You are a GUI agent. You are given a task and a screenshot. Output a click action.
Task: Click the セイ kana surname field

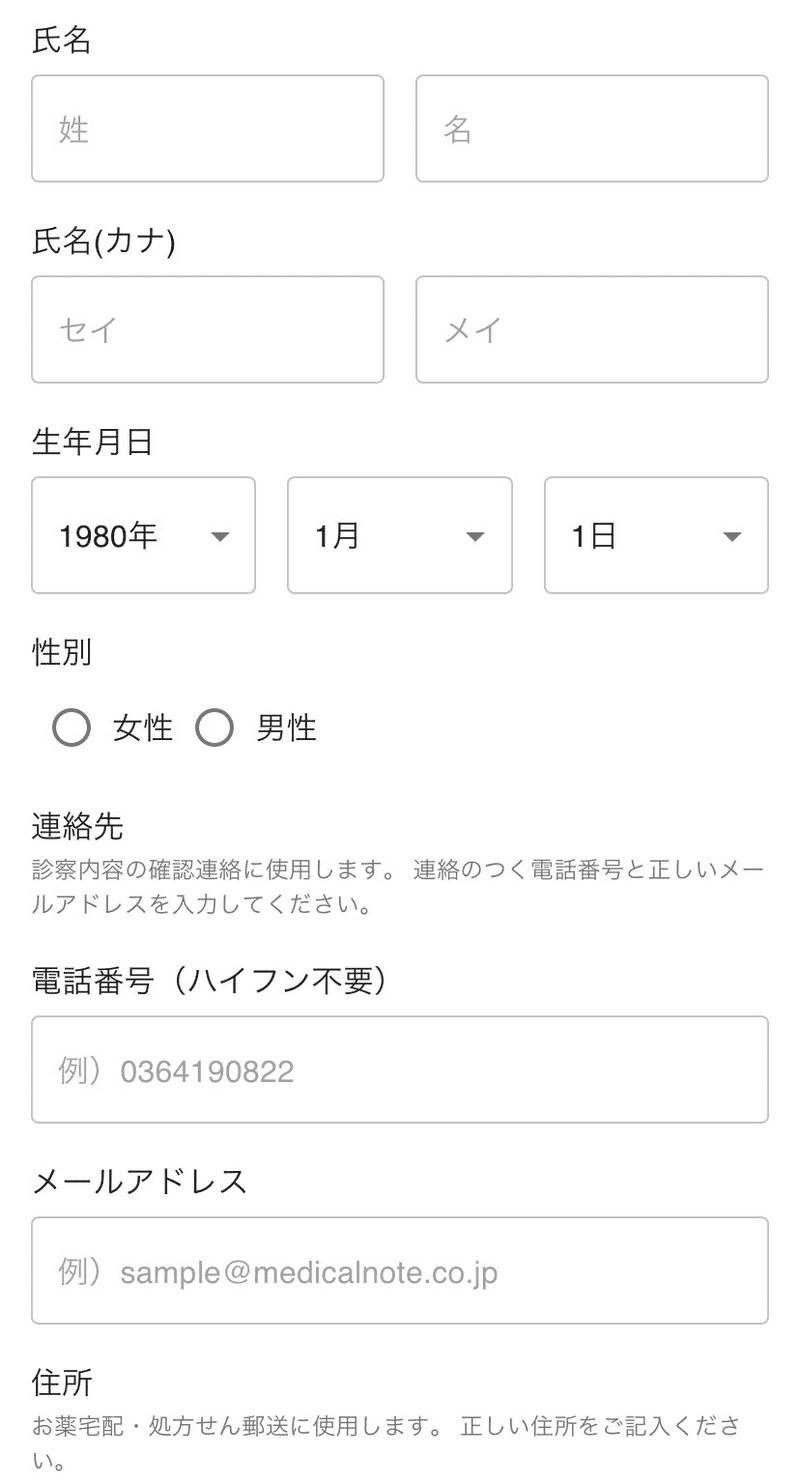(x=207, y=330)
